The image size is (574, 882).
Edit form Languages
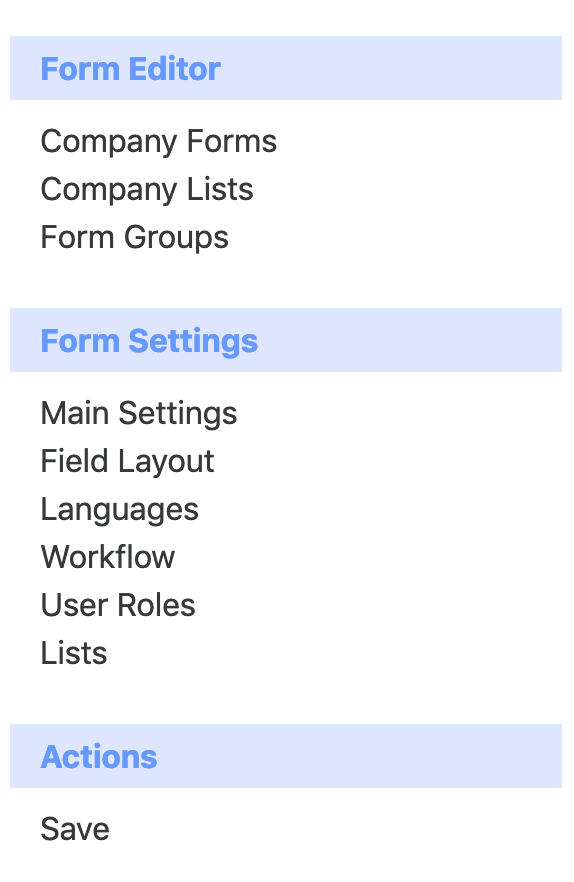[x=119, y=510]
